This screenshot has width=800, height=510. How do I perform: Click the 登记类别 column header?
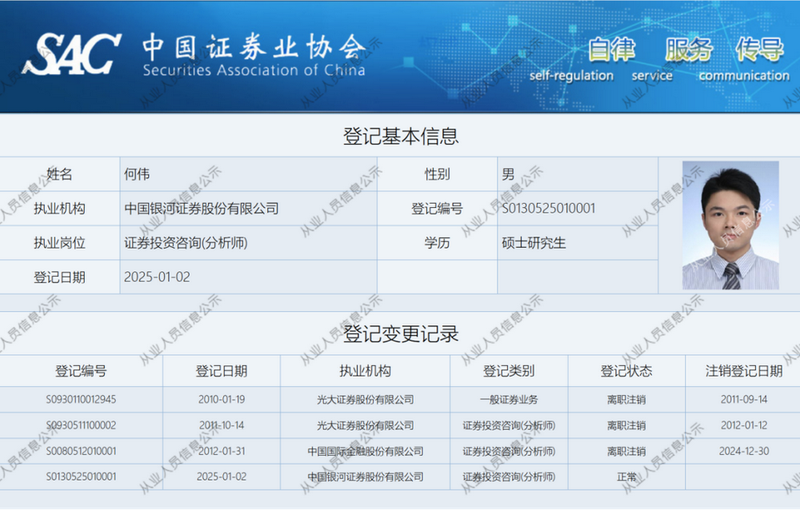coord(508,371)
